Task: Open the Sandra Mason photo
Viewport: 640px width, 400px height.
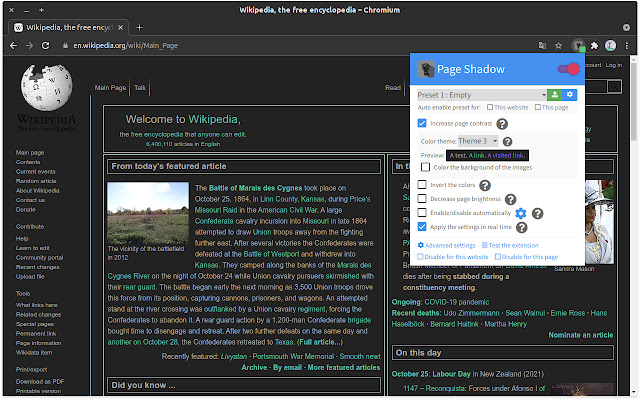Action: click(599, 222)
